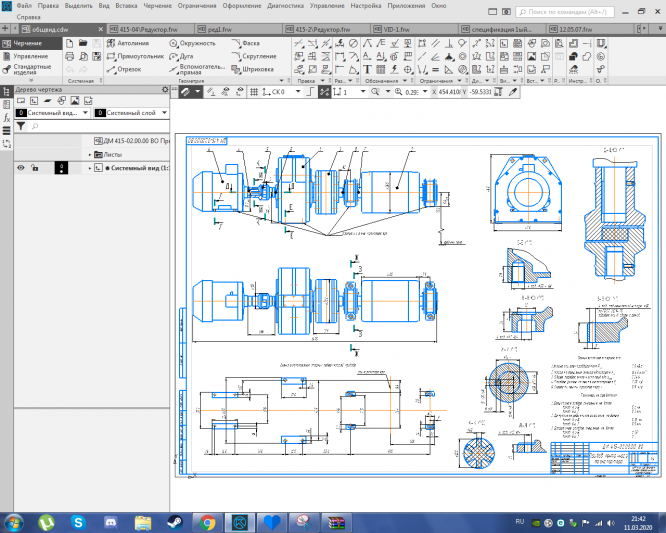Viewport: 666px width, 533px height.
Task: Toggle visibility eye of Системный вид
Action: pyautogui.click(x=20, y=168)
